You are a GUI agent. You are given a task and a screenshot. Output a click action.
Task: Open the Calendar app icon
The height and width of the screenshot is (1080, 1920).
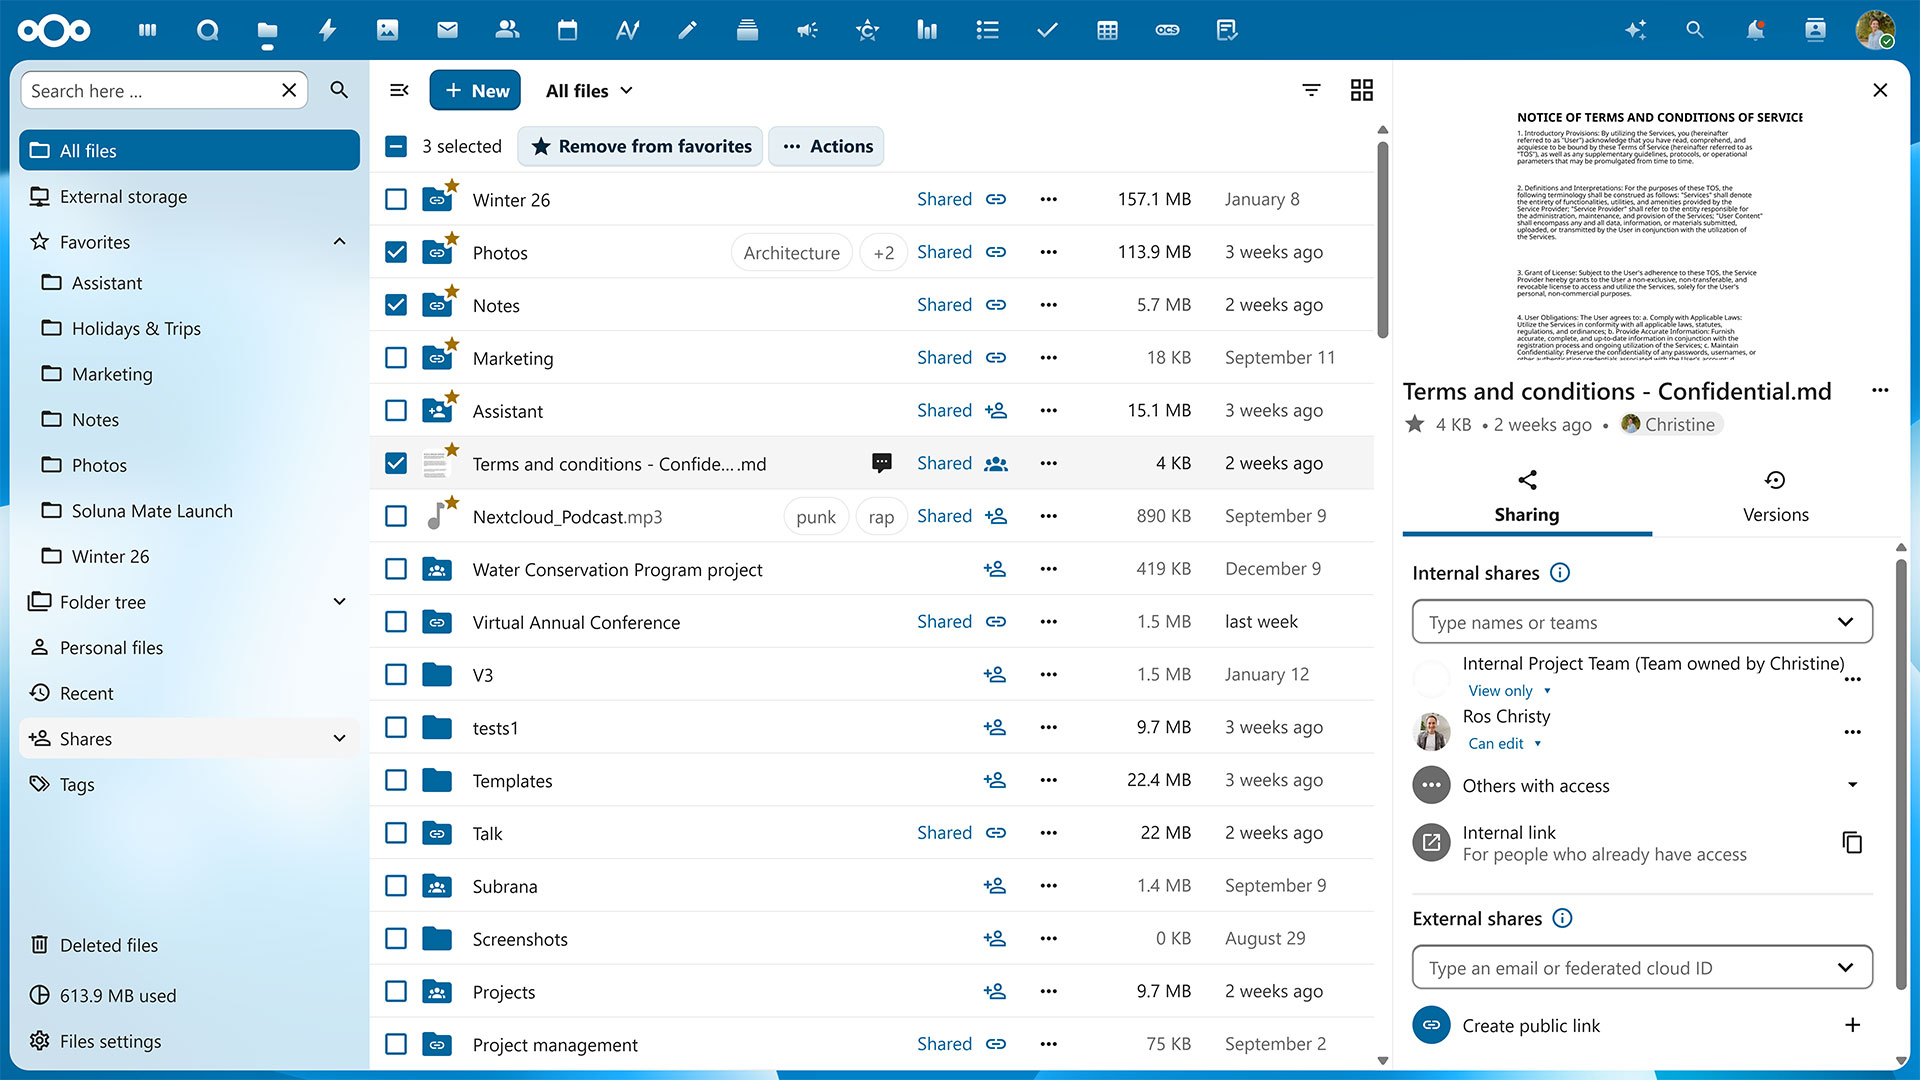click(x=567, y=30)
